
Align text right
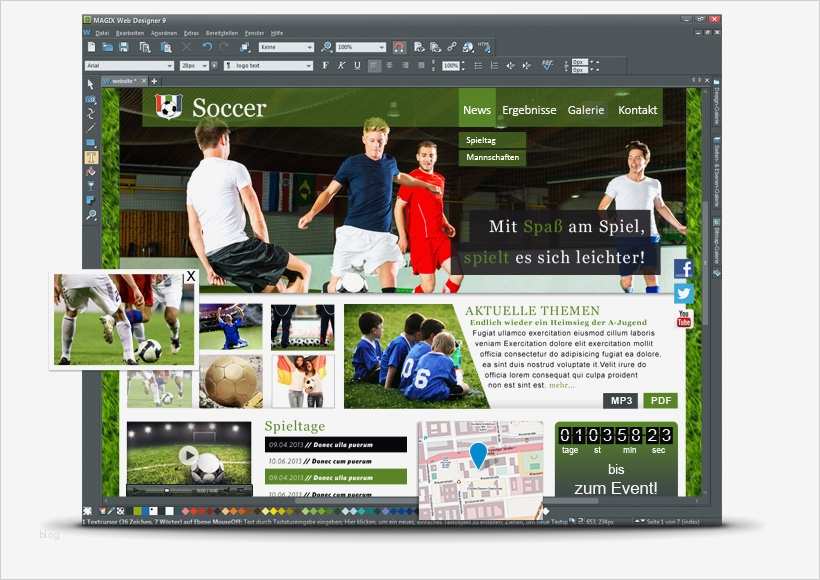(x=405, y=65)
